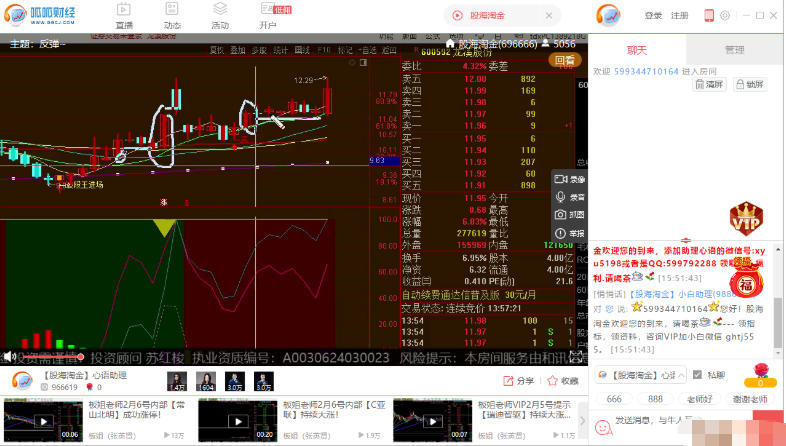Open the red 福 lucky bag

click(x=746, y=280)
